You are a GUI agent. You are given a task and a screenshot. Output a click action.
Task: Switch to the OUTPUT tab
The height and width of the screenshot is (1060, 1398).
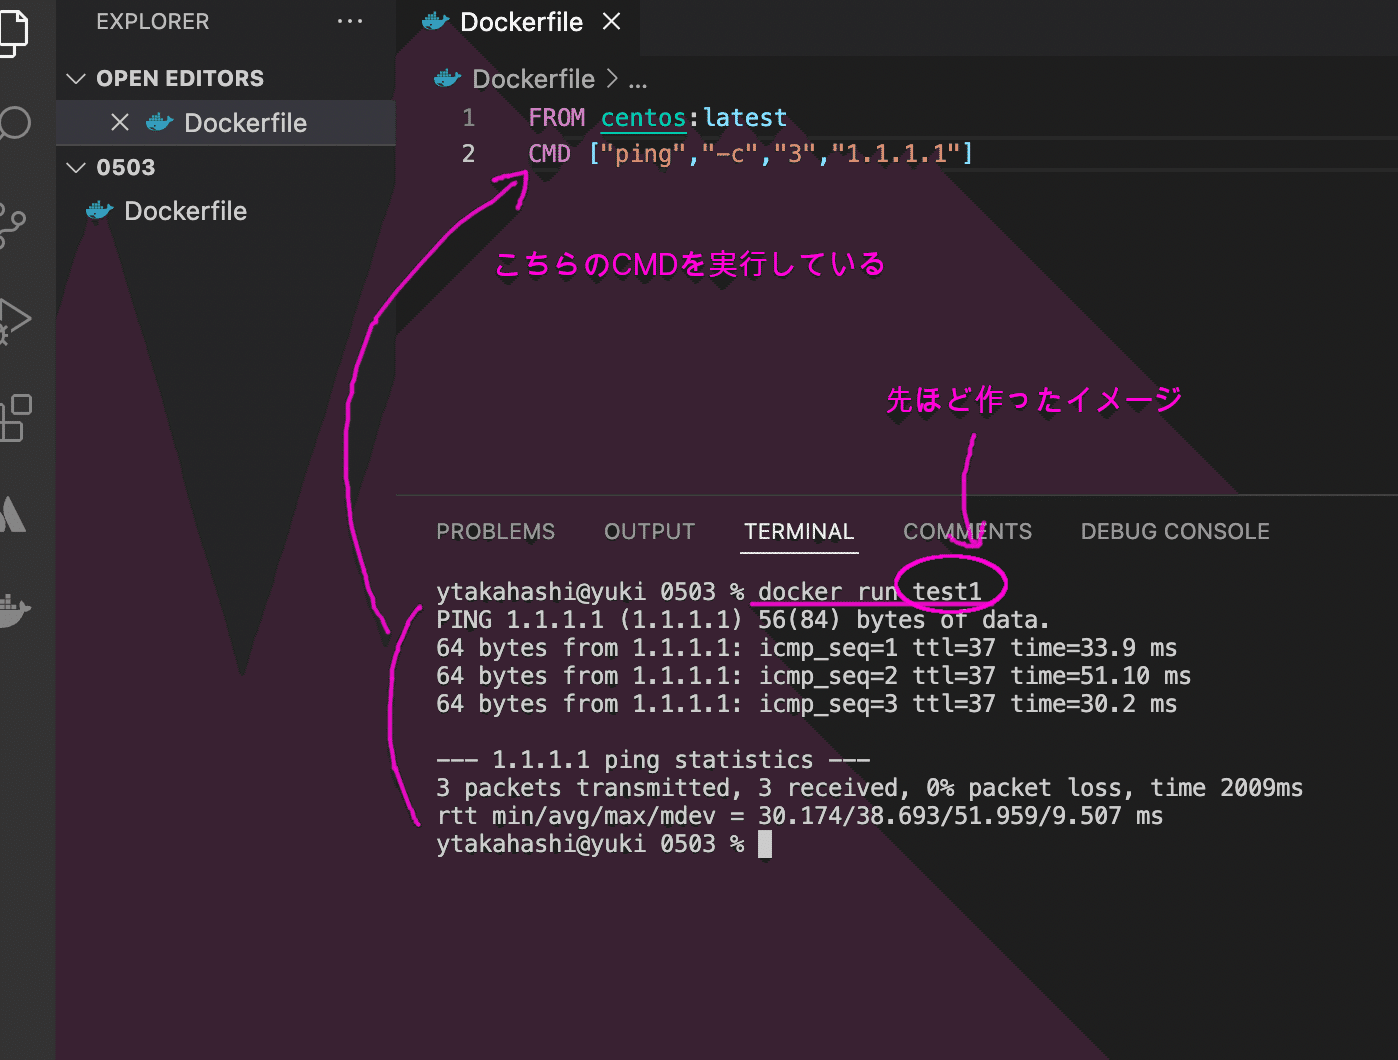[648, 531]
